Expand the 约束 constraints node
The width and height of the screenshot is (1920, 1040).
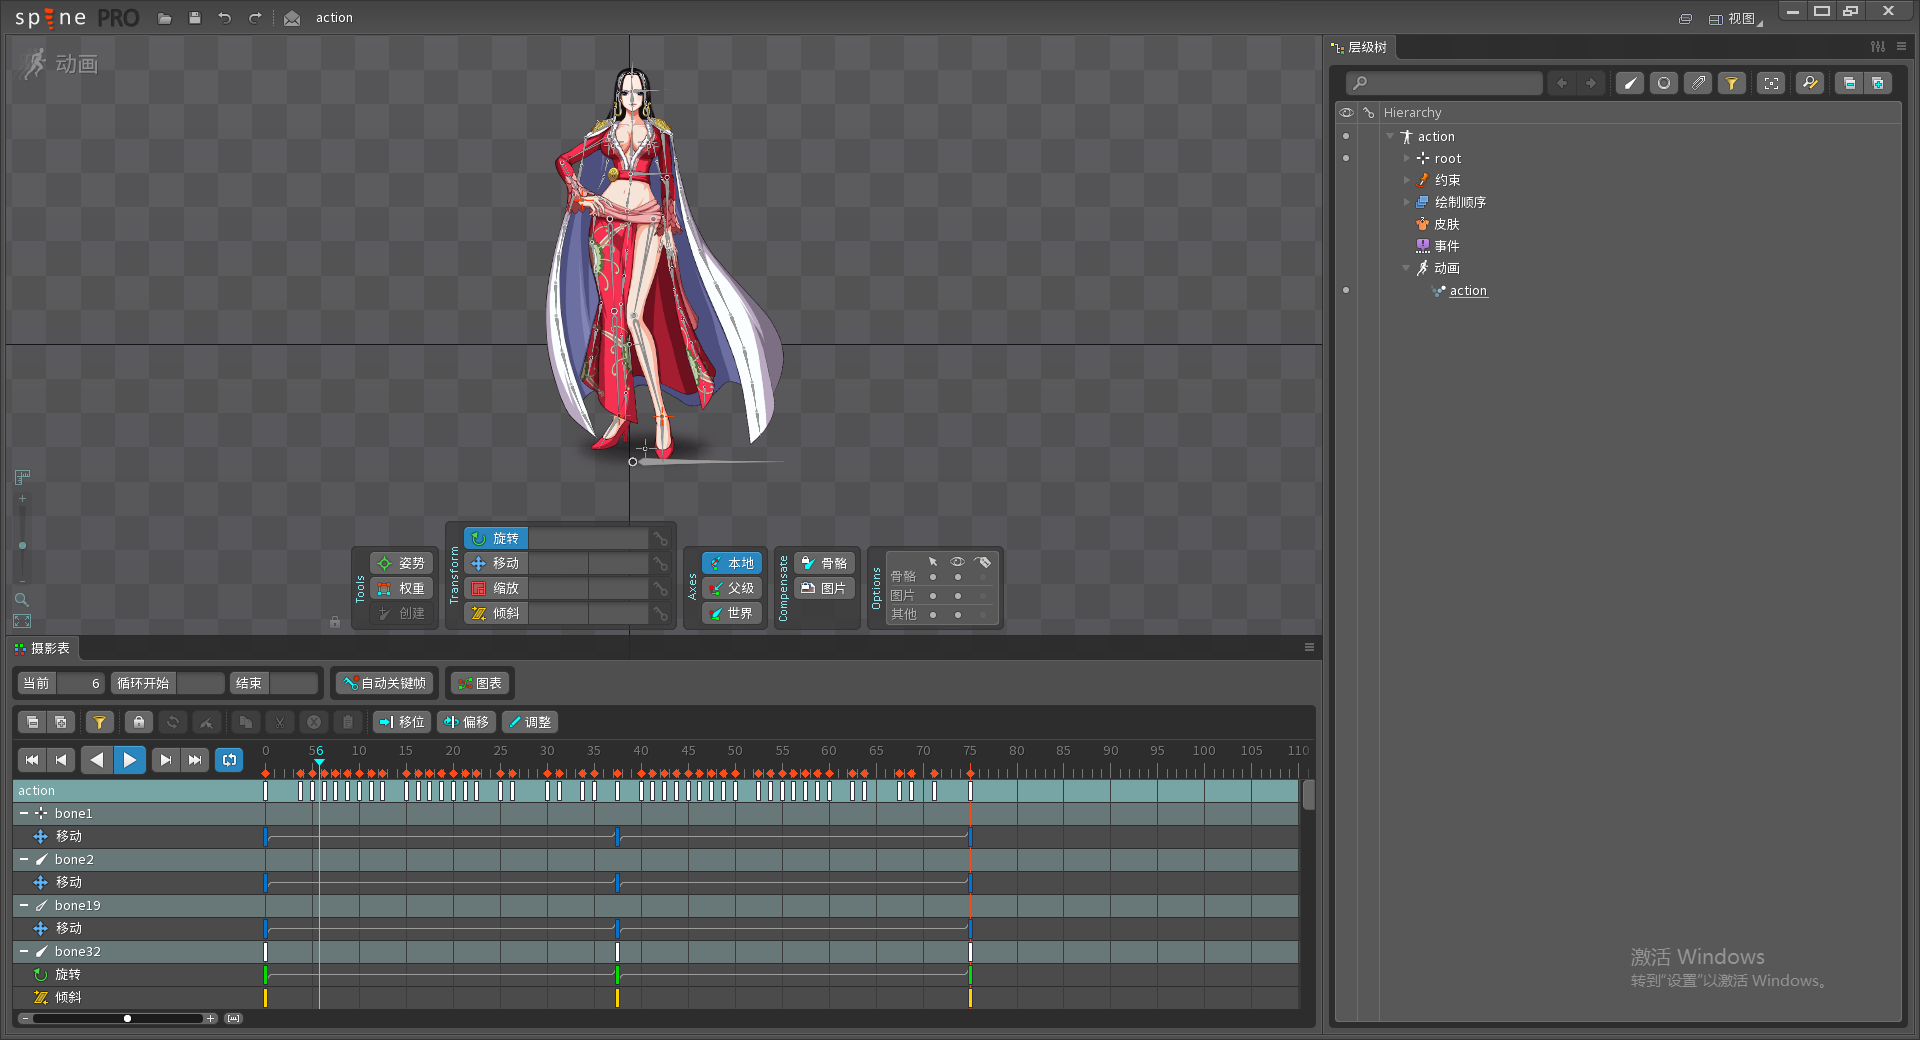pyautogui.click(x=1406, y=180)
